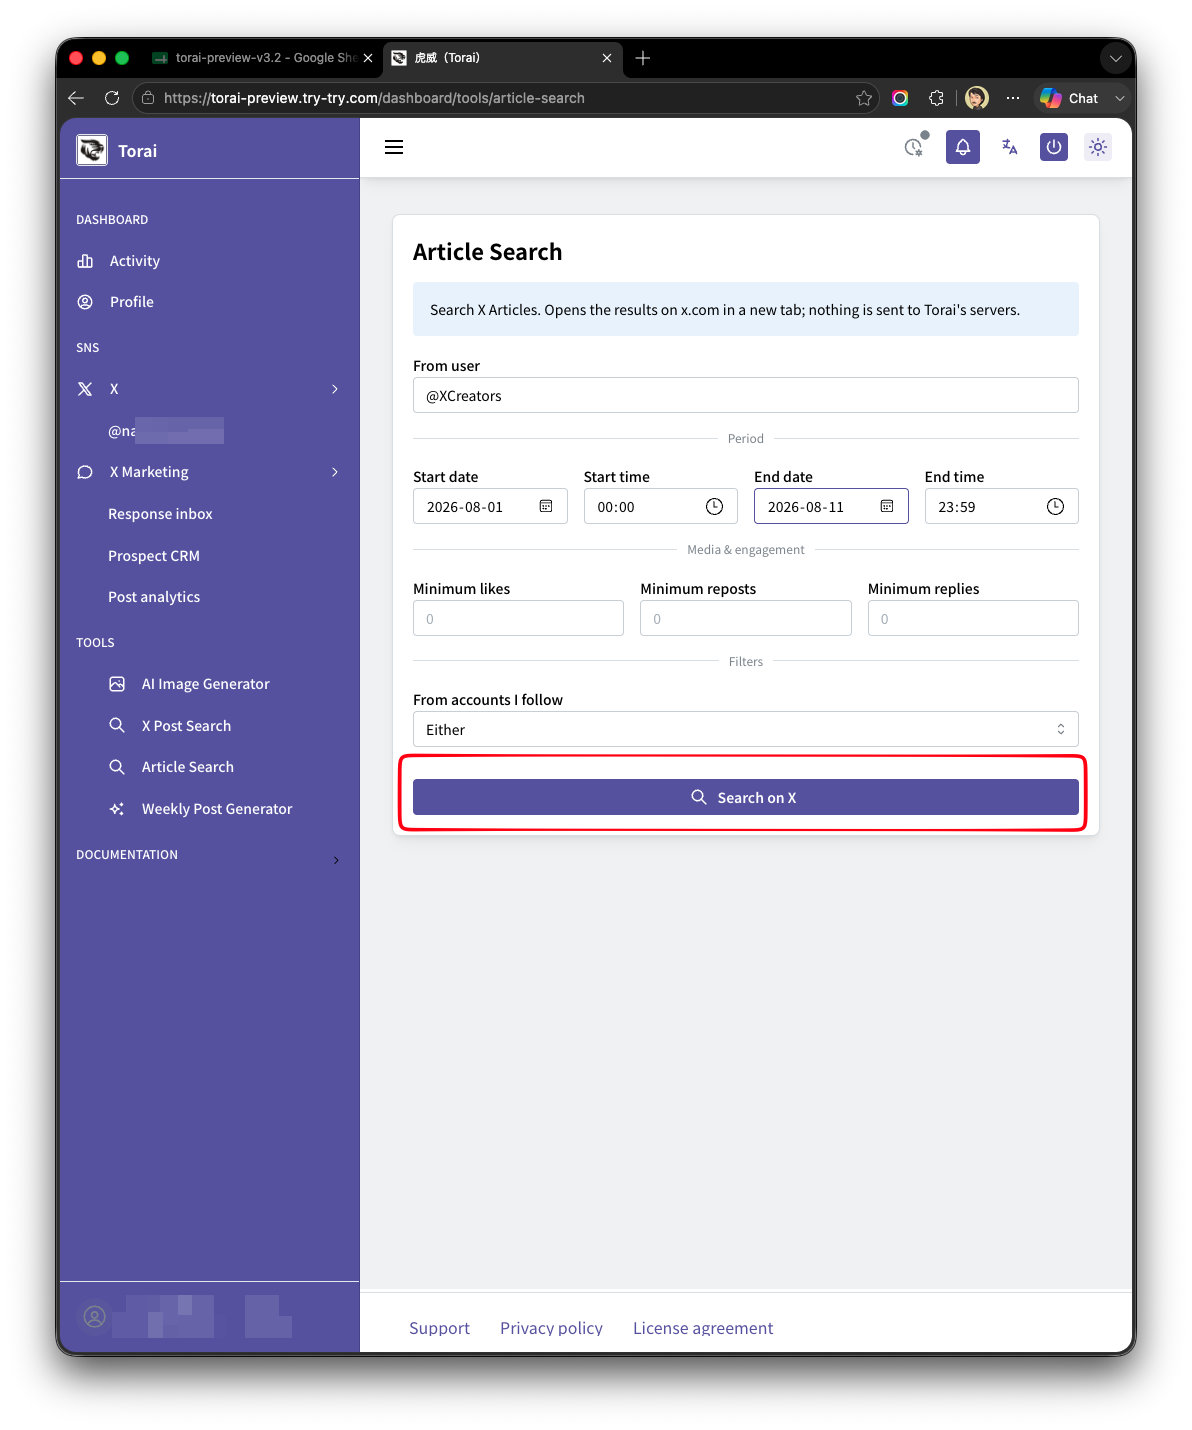
Task: View site information lock icon
Action: 148,98
